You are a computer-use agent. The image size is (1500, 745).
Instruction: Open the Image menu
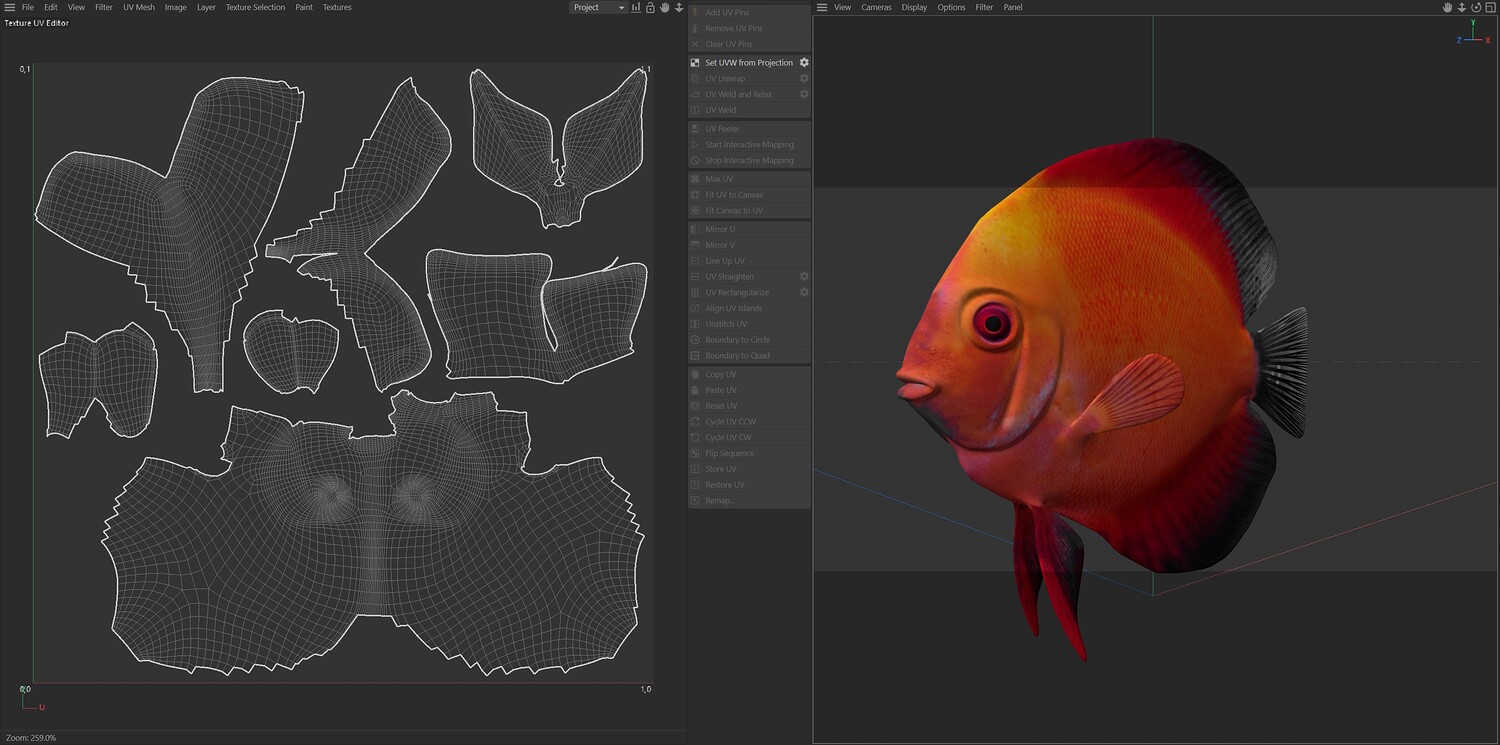click(176, 7)
